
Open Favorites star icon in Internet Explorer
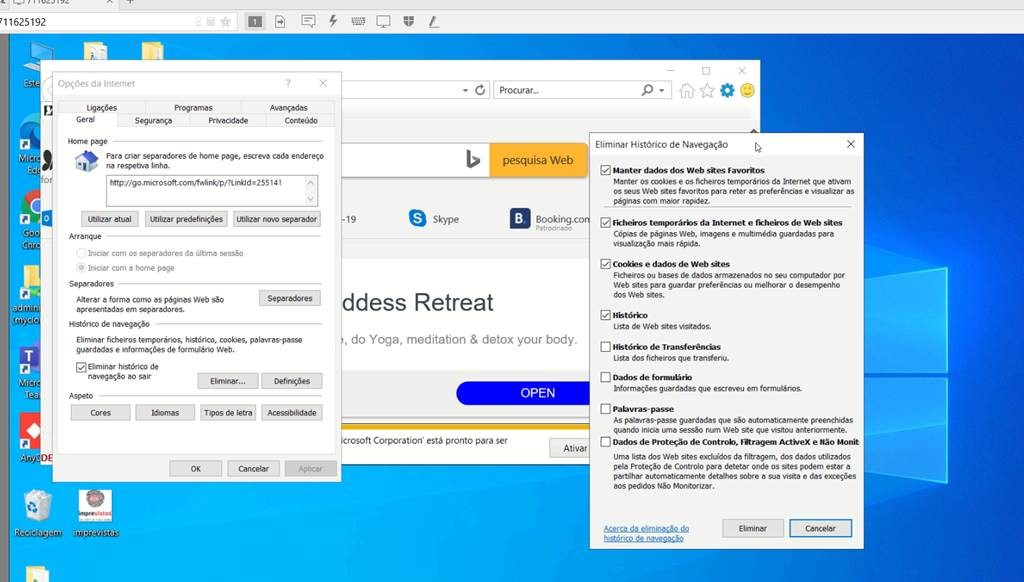click(707, 90)
